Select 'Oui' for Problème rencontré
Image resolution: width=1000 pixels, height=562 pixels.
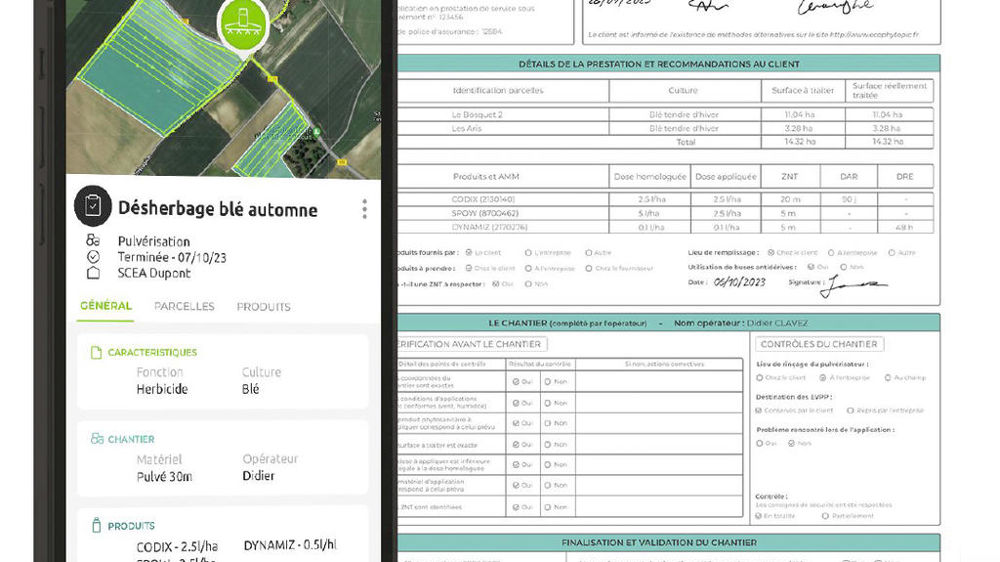click(761, 443)
